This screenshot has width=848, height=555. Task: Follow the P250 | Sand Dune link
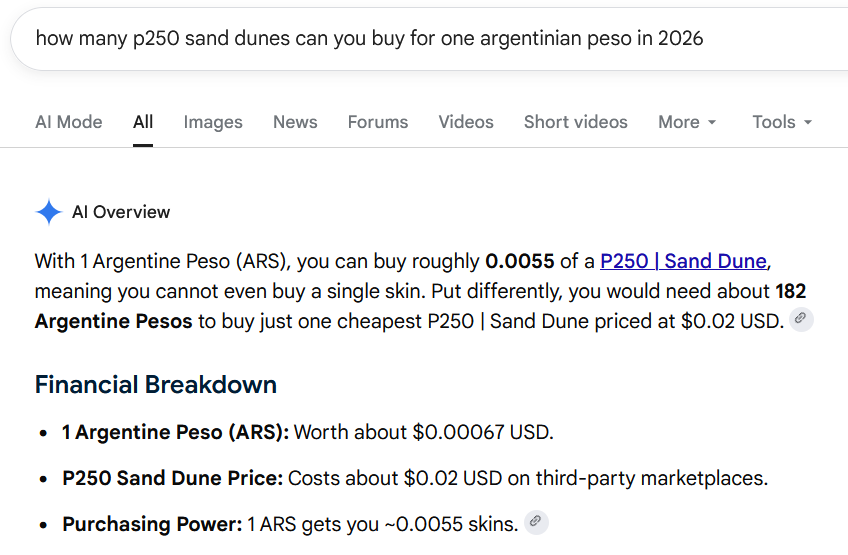(684, 261)
